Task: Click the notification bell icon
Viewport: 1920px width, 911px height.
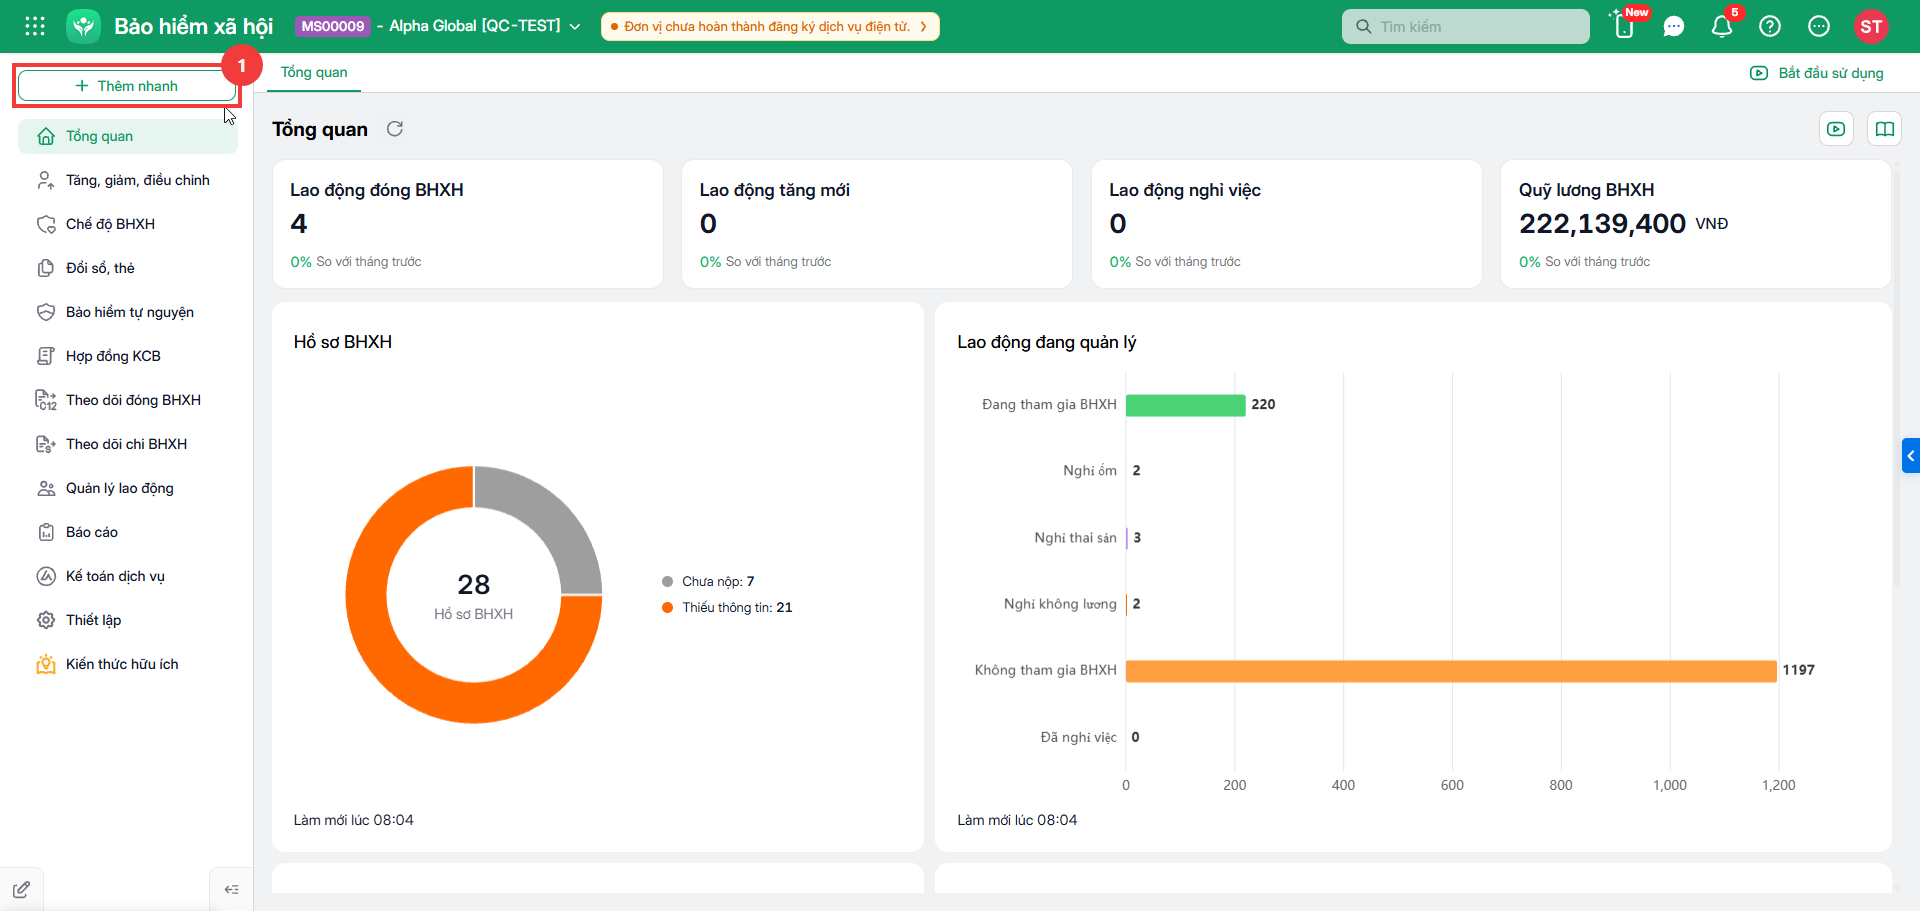Action: point(1722,26)
